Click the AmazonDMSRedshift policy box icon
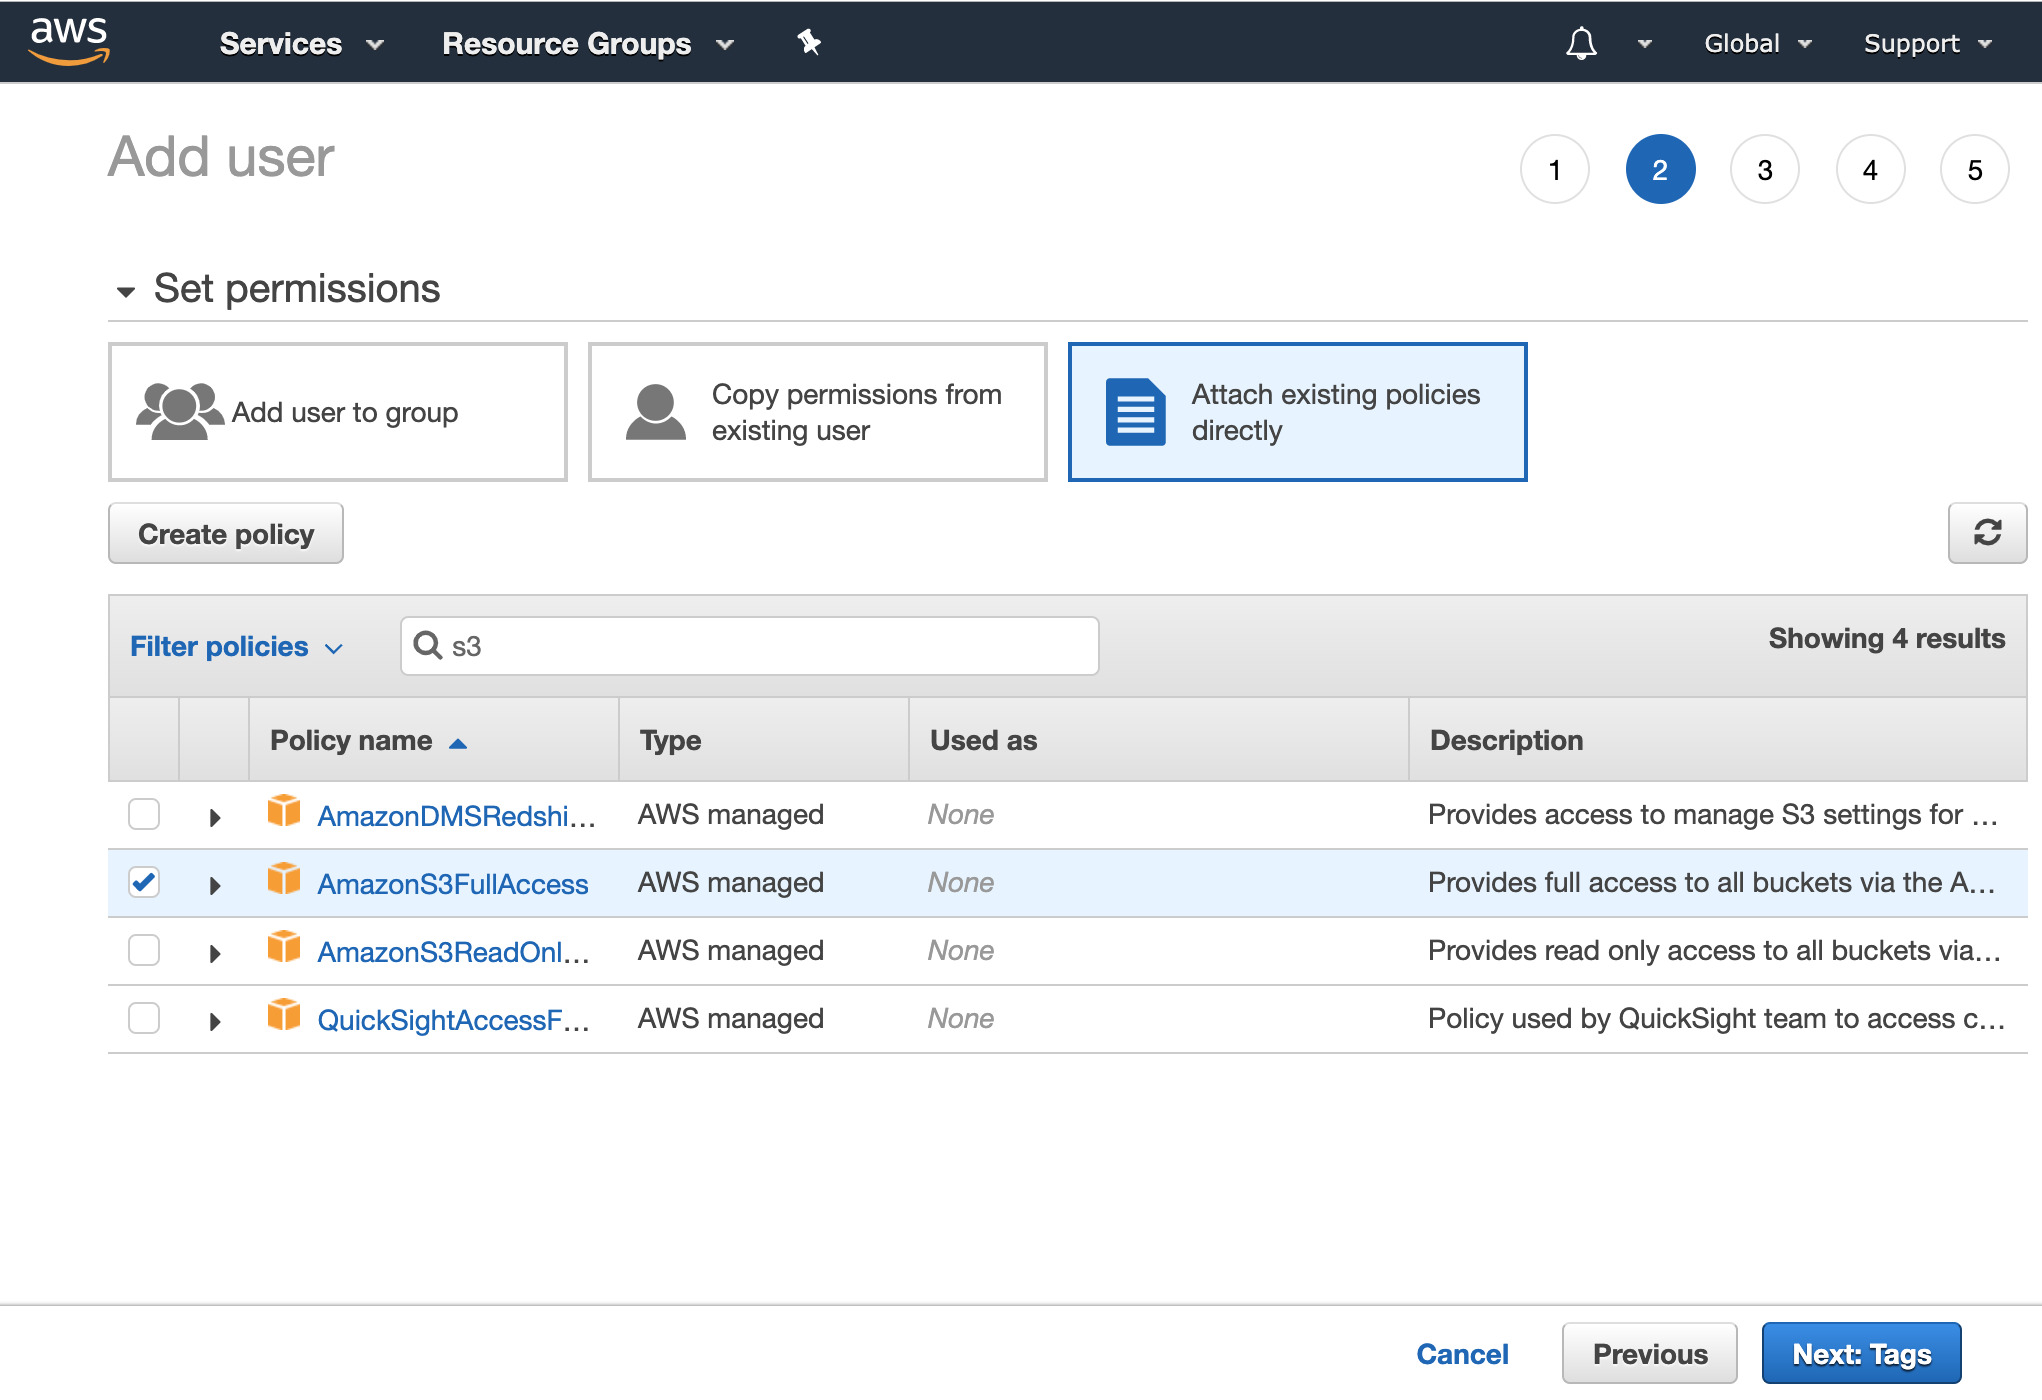The image size is (2042, 1400). click(284, 811)
